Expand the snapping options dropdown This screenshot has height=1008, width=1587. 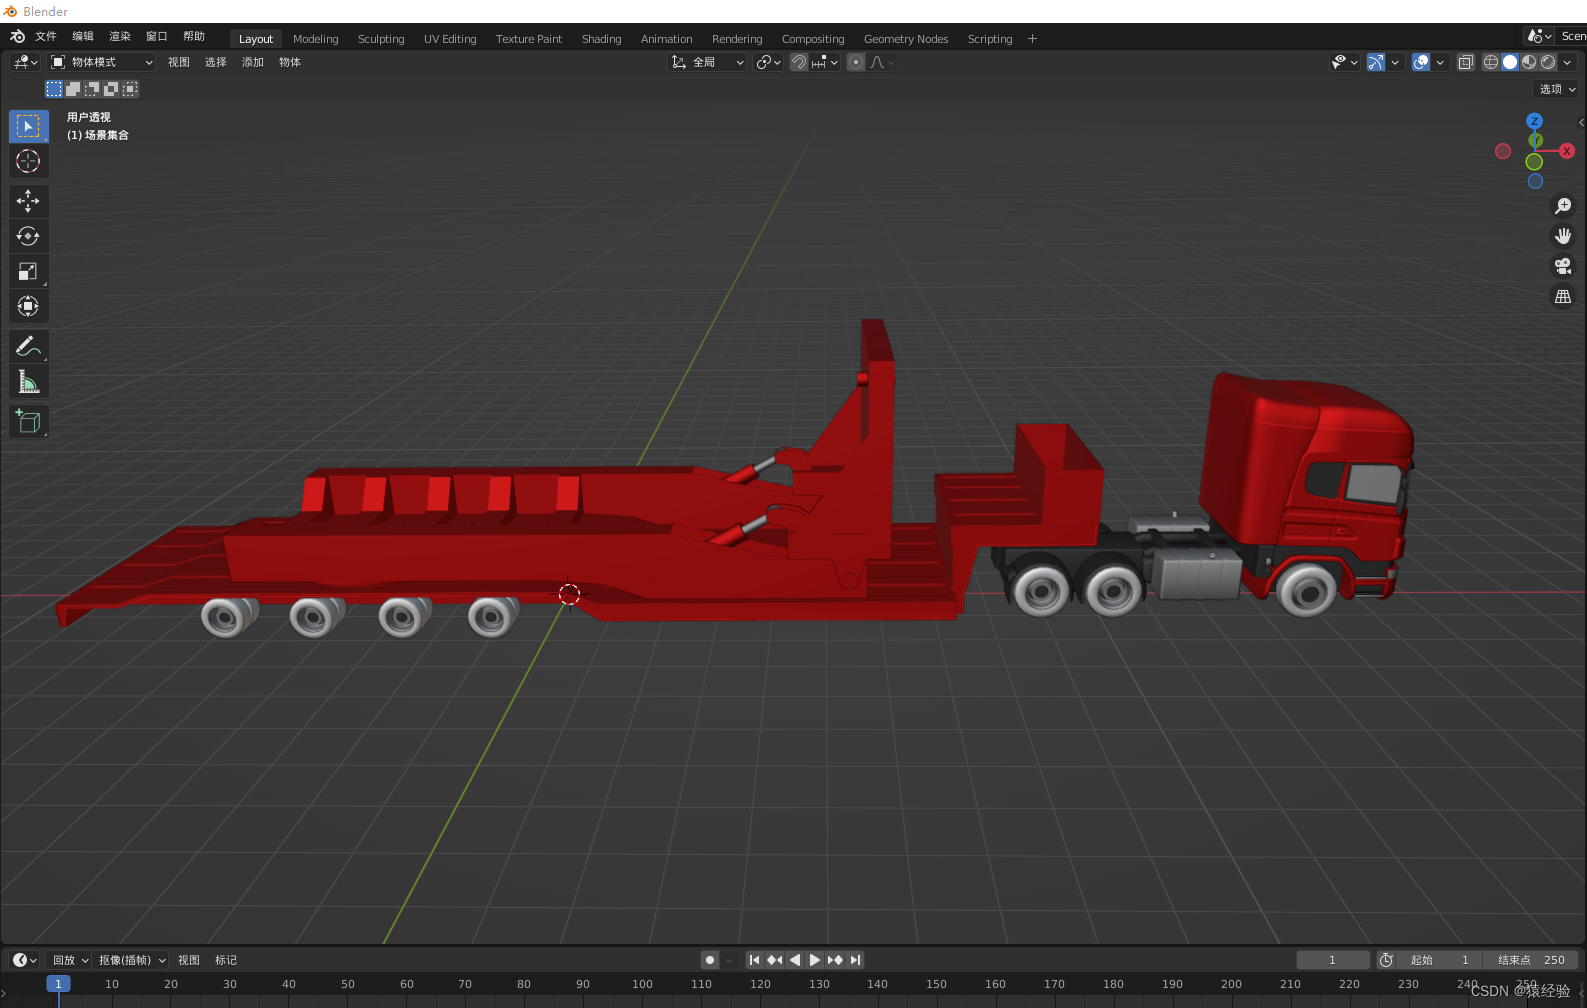pos(826,62)
